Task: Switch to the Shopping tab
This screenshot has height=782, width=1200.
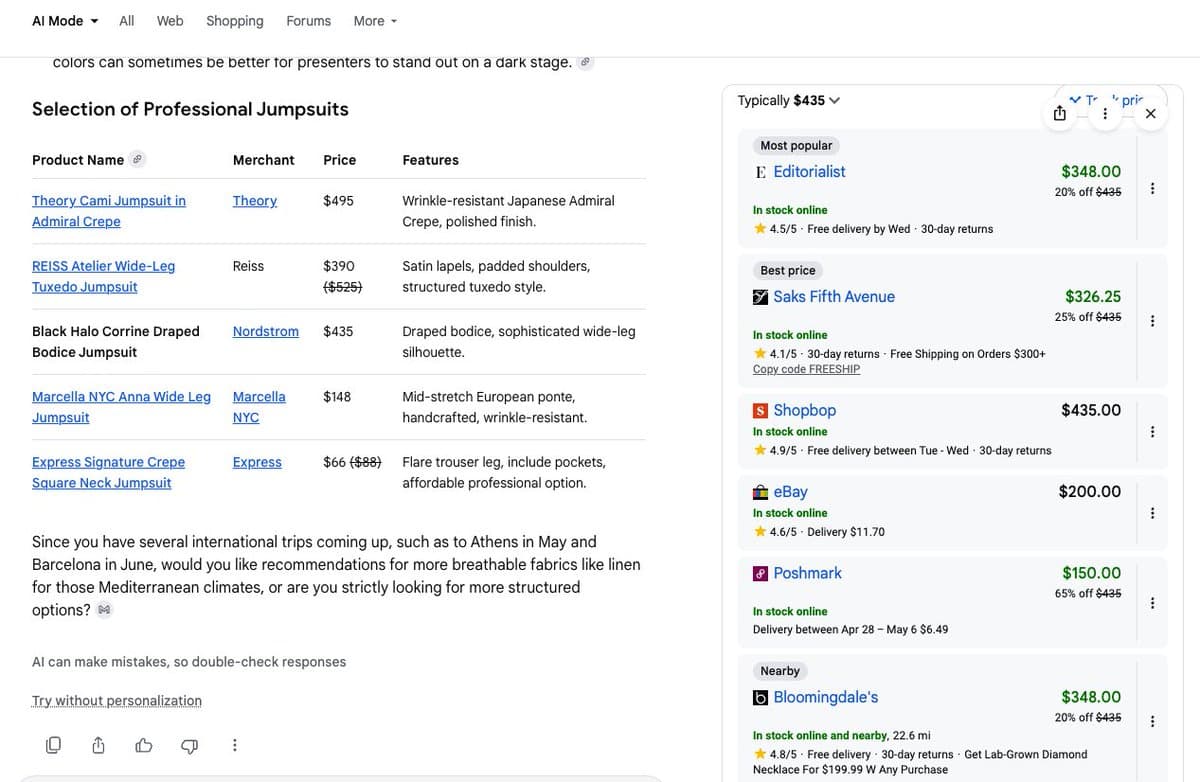Action: click(x=234, y=20)
